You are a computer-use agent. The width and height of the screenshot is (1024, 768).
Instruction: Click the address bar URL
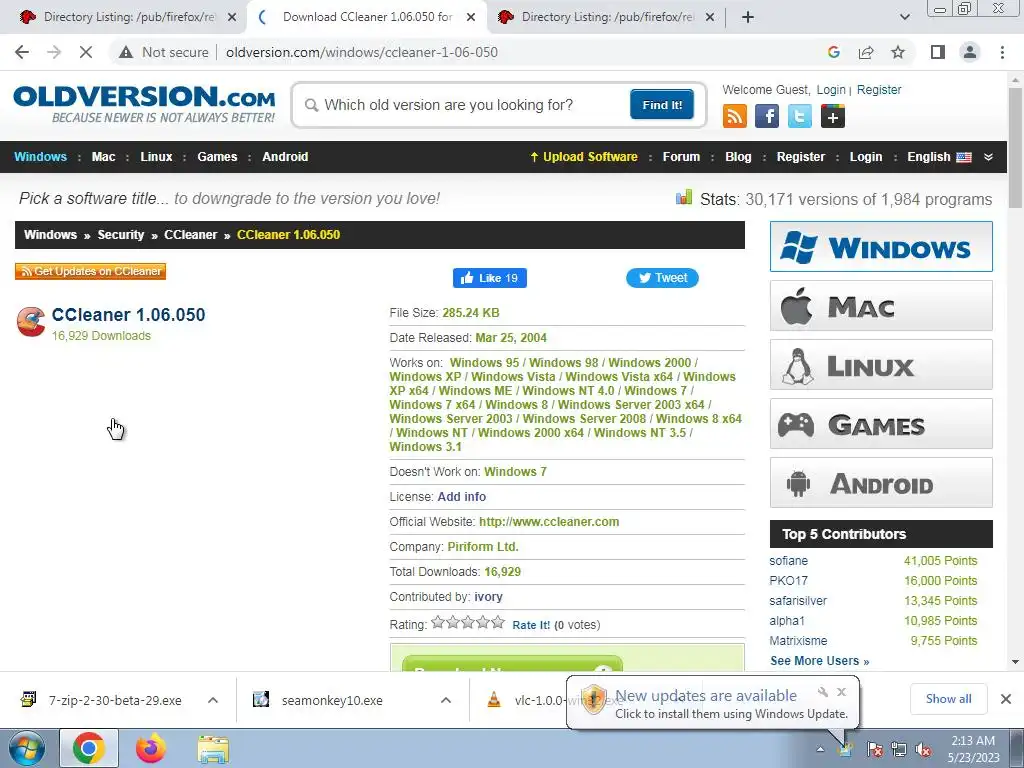(x=362, y=52)
